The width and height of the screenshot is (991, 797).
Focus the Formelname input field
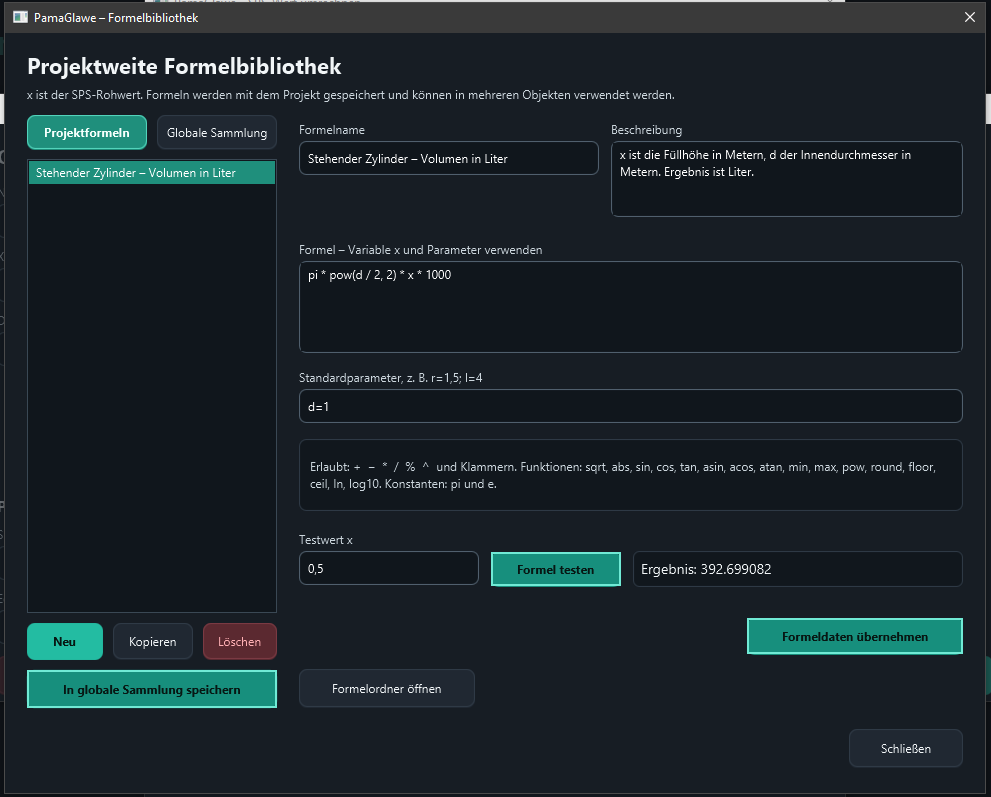449,158
